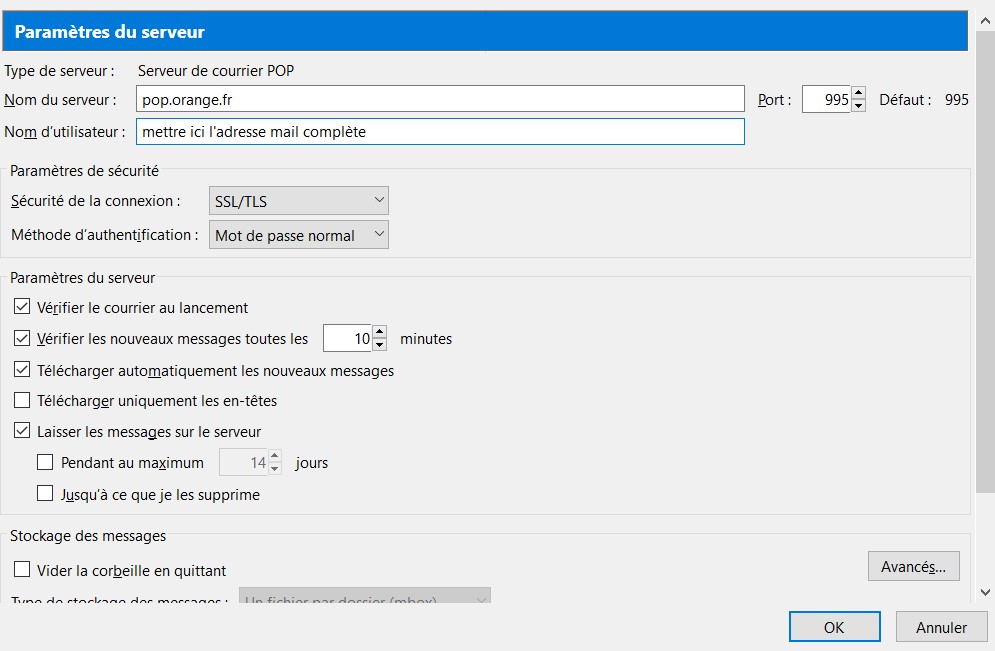Viewport: 995px width, 651px height.
Task: Tick Vider la corbeille en quittant
Action: tap(22, 570)
